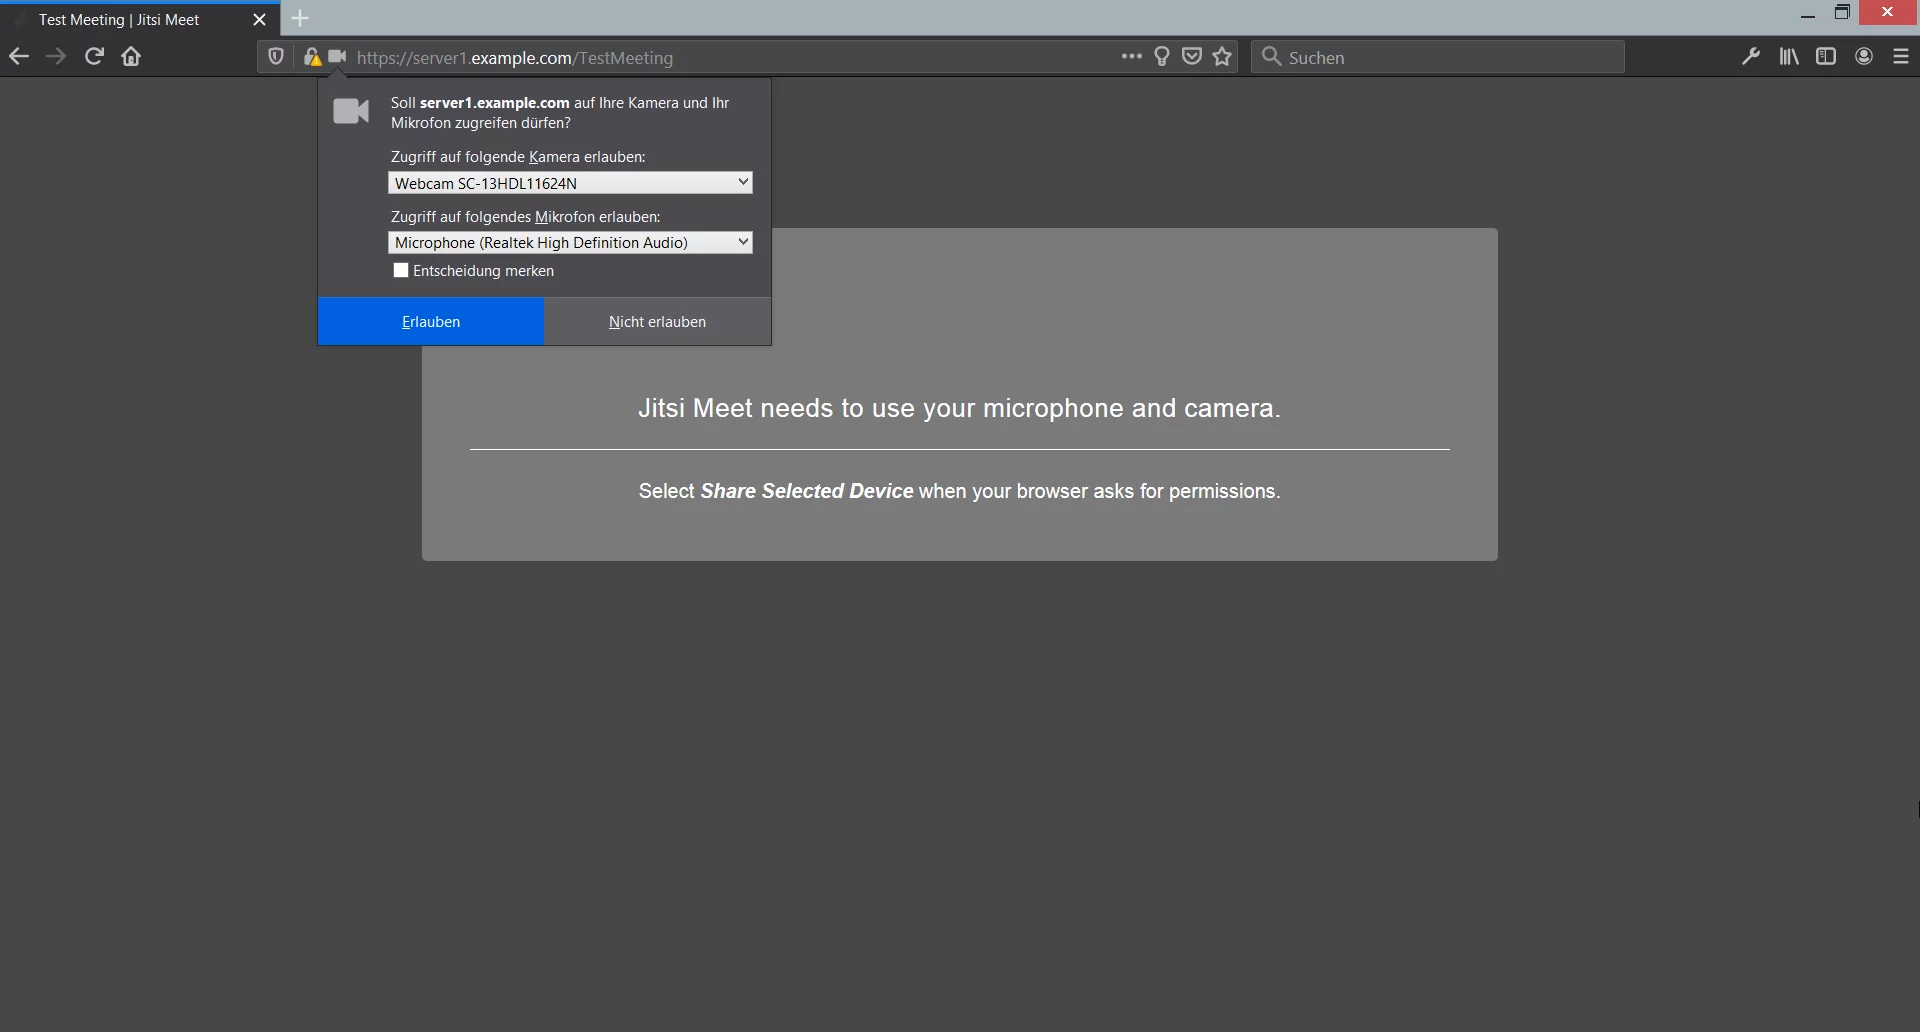1920x1032 pixels.
Task: Close the Firefox window
Action: pyautogui.click(x=1887, y=12)
